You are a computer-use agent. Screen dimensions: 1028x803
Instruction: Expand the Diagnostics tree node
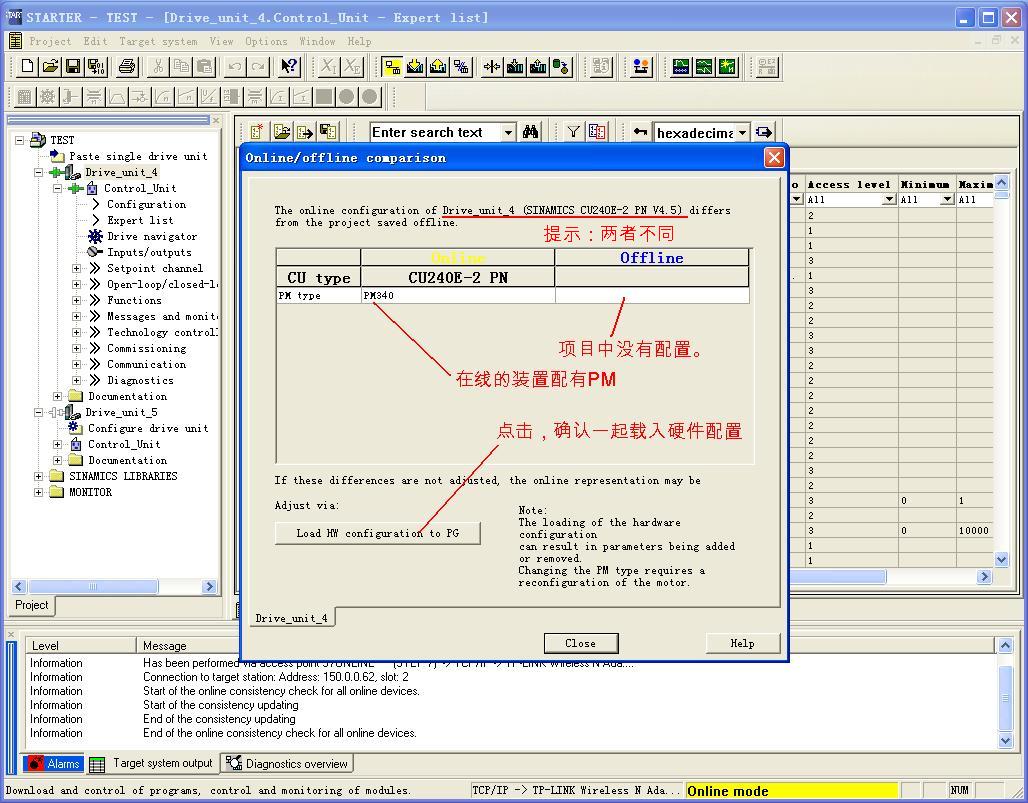point(77,380)
